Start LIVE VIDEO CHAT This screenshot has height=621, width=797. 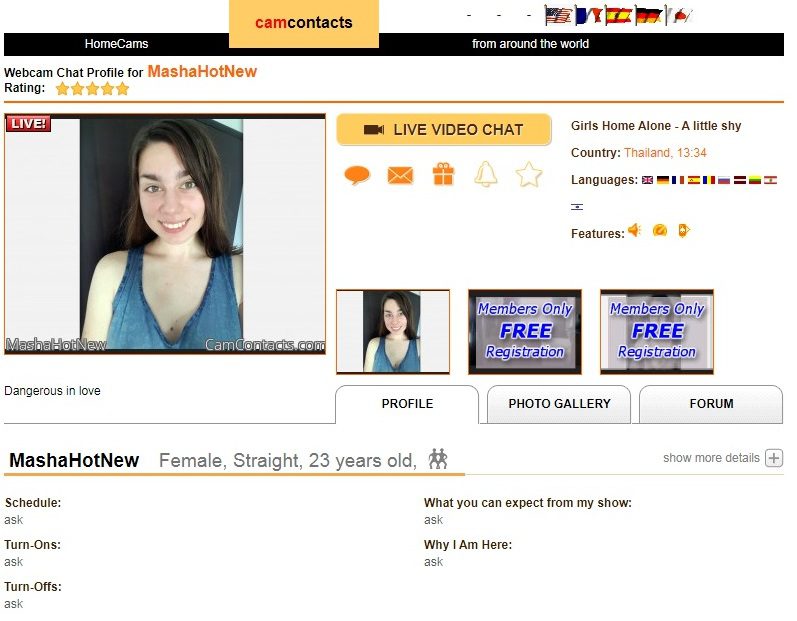pos(444,130)
